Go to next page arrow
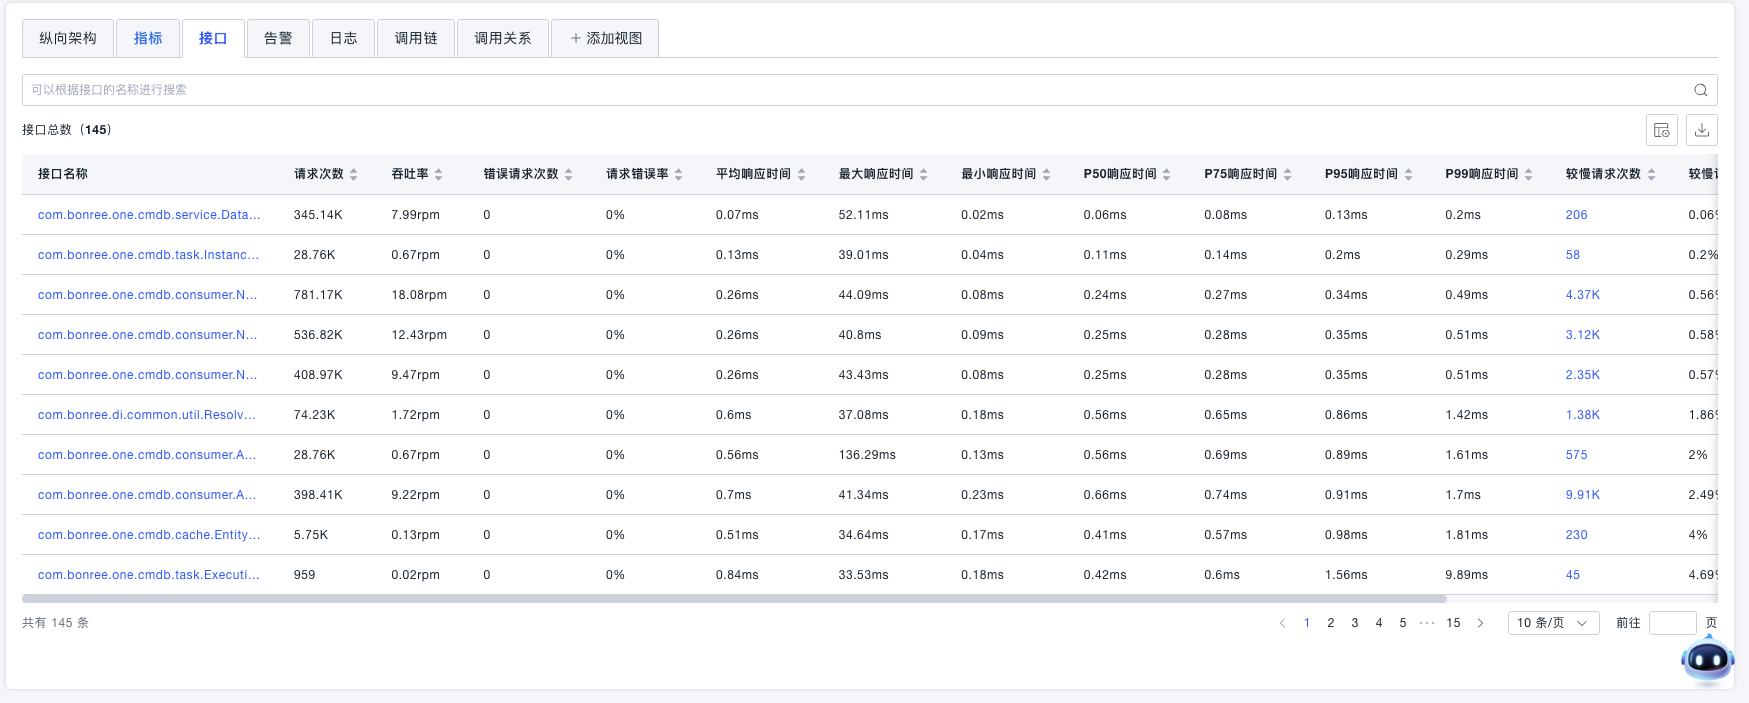 click(x=1480, y=623)
